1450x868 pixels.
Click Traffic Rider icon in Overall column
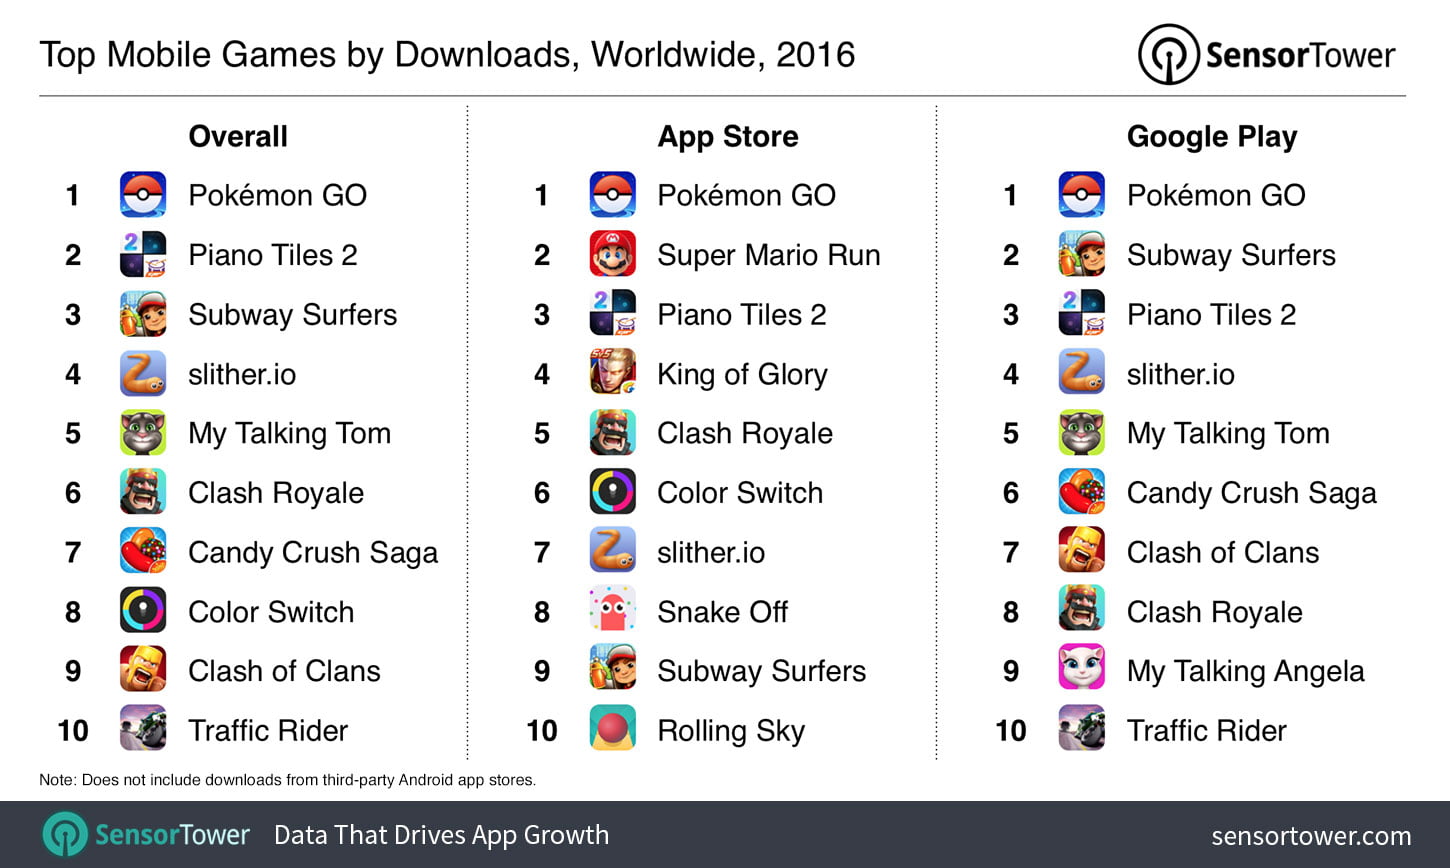[143, 729]
